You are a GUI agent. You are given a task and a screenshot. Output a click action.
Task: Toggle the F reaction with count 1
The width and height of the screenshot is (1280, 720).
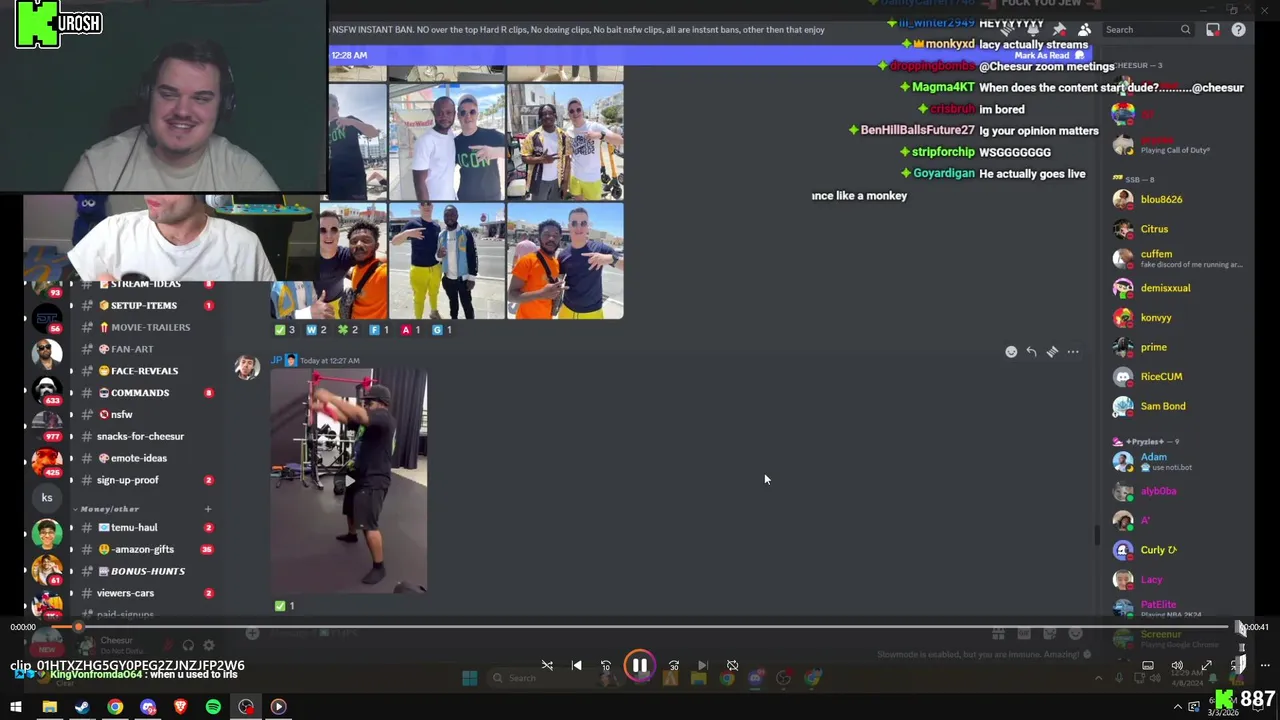(380, 329)
